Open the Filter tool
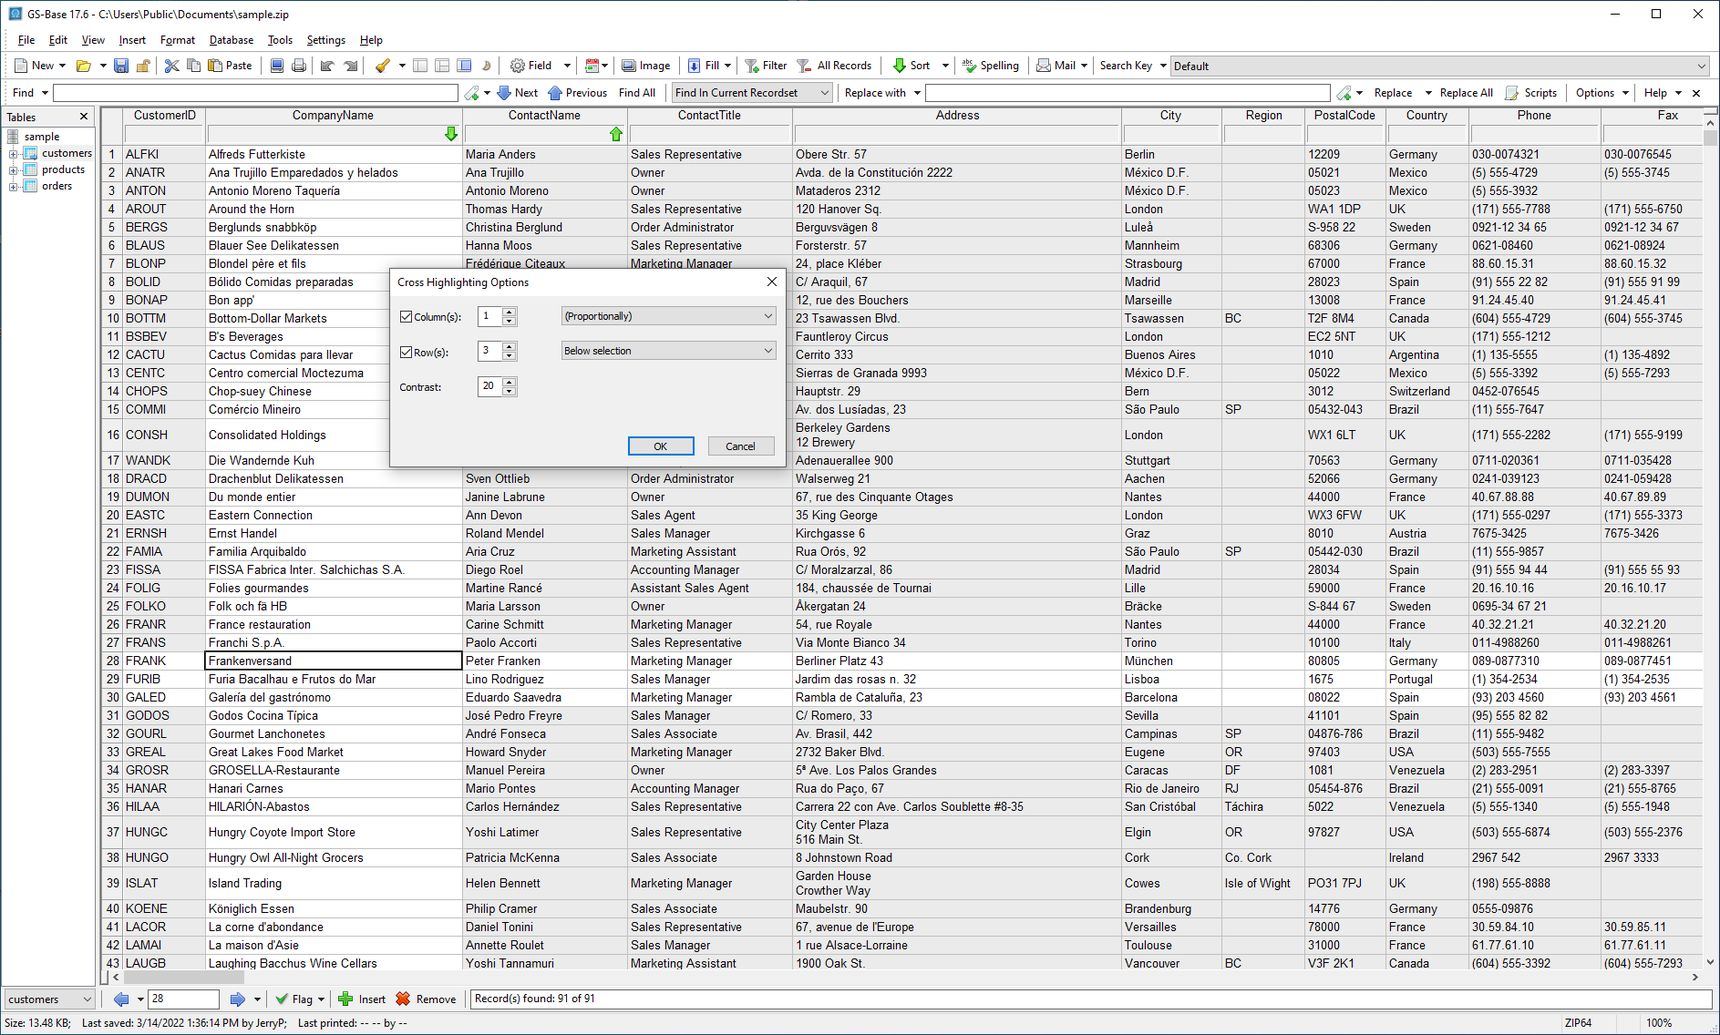 coord(766,66)
